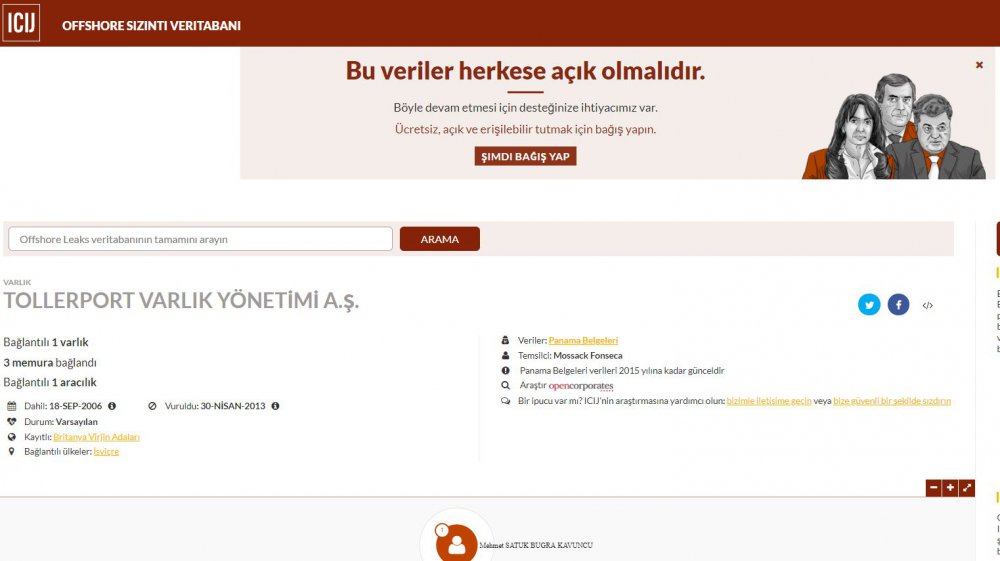
Task: Zoom out the graph with minus button
Action: coord(934,488)
